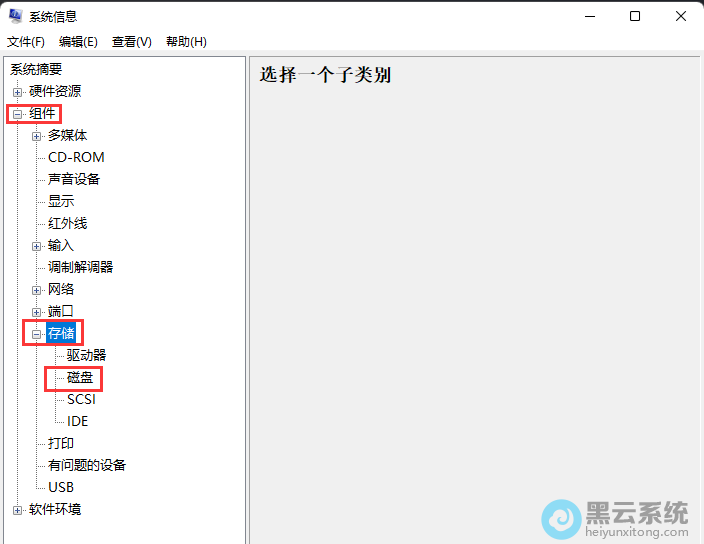Select the 驱动器 tree item
This screenshot has width=704, height=544.
86,355
